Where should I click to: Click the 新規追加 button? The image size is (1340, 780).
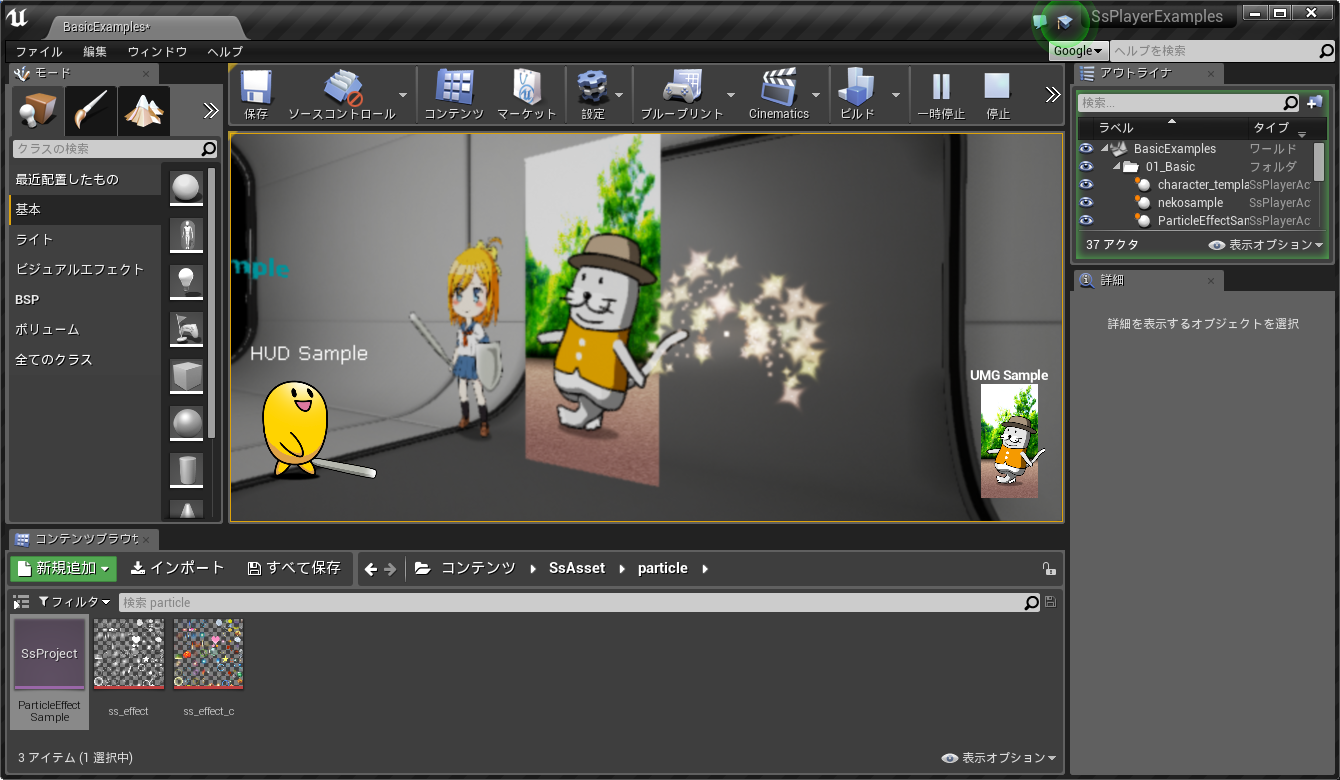(64, 568)
